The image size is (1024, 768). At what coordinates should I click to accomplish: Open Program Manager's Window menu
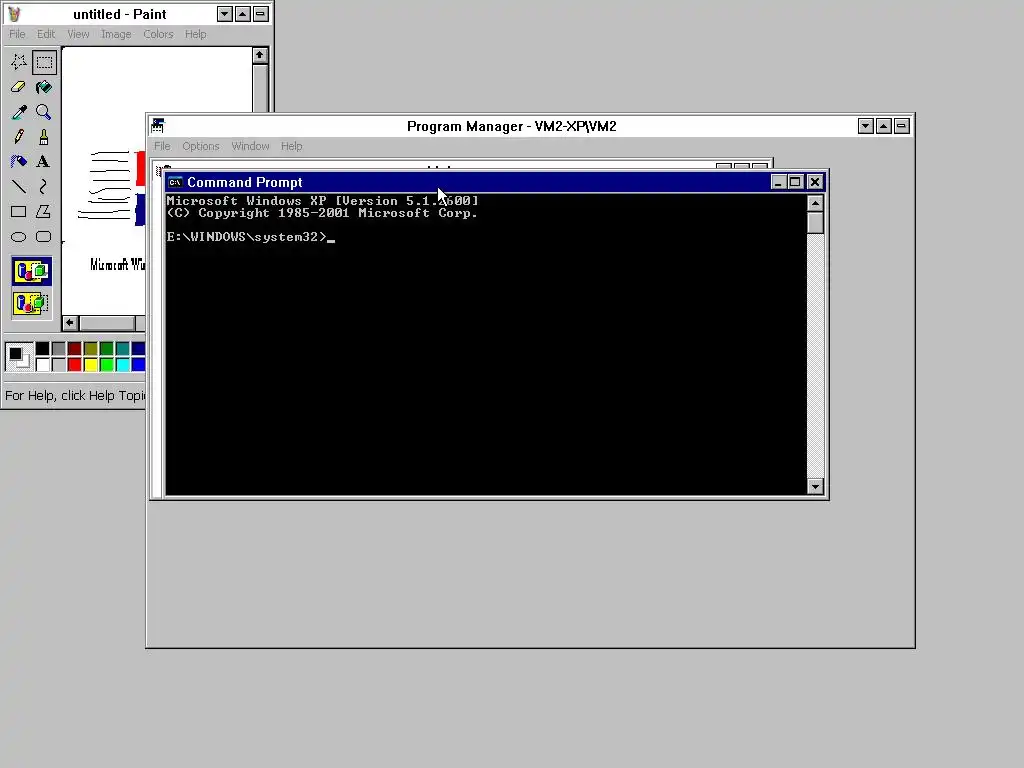[250, 146]
